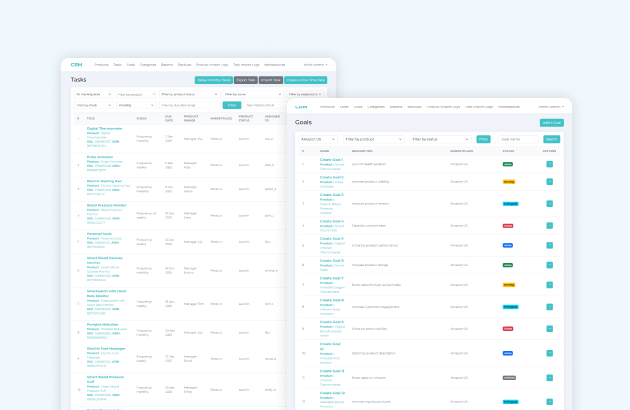The height and width of the screenshot is (410, 630).
Task: Open Task Import Logs in Tasks window navbar
Action: coord(246,65)
